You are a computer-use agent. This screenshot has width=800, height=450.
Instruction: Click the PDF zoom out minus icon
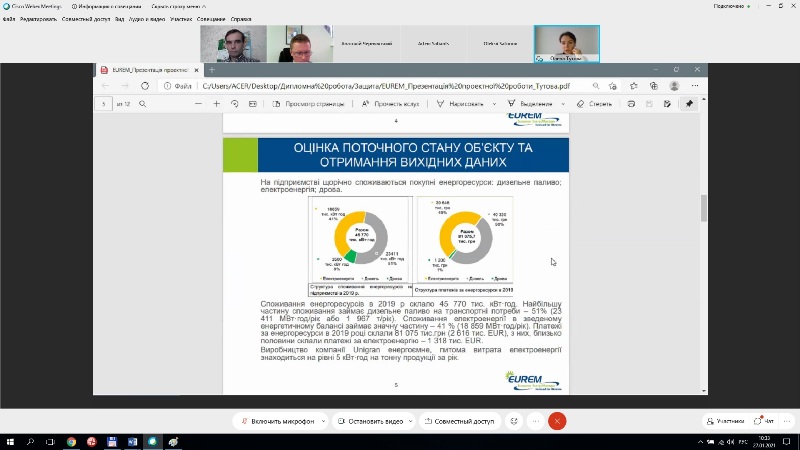tap(197, 104)
